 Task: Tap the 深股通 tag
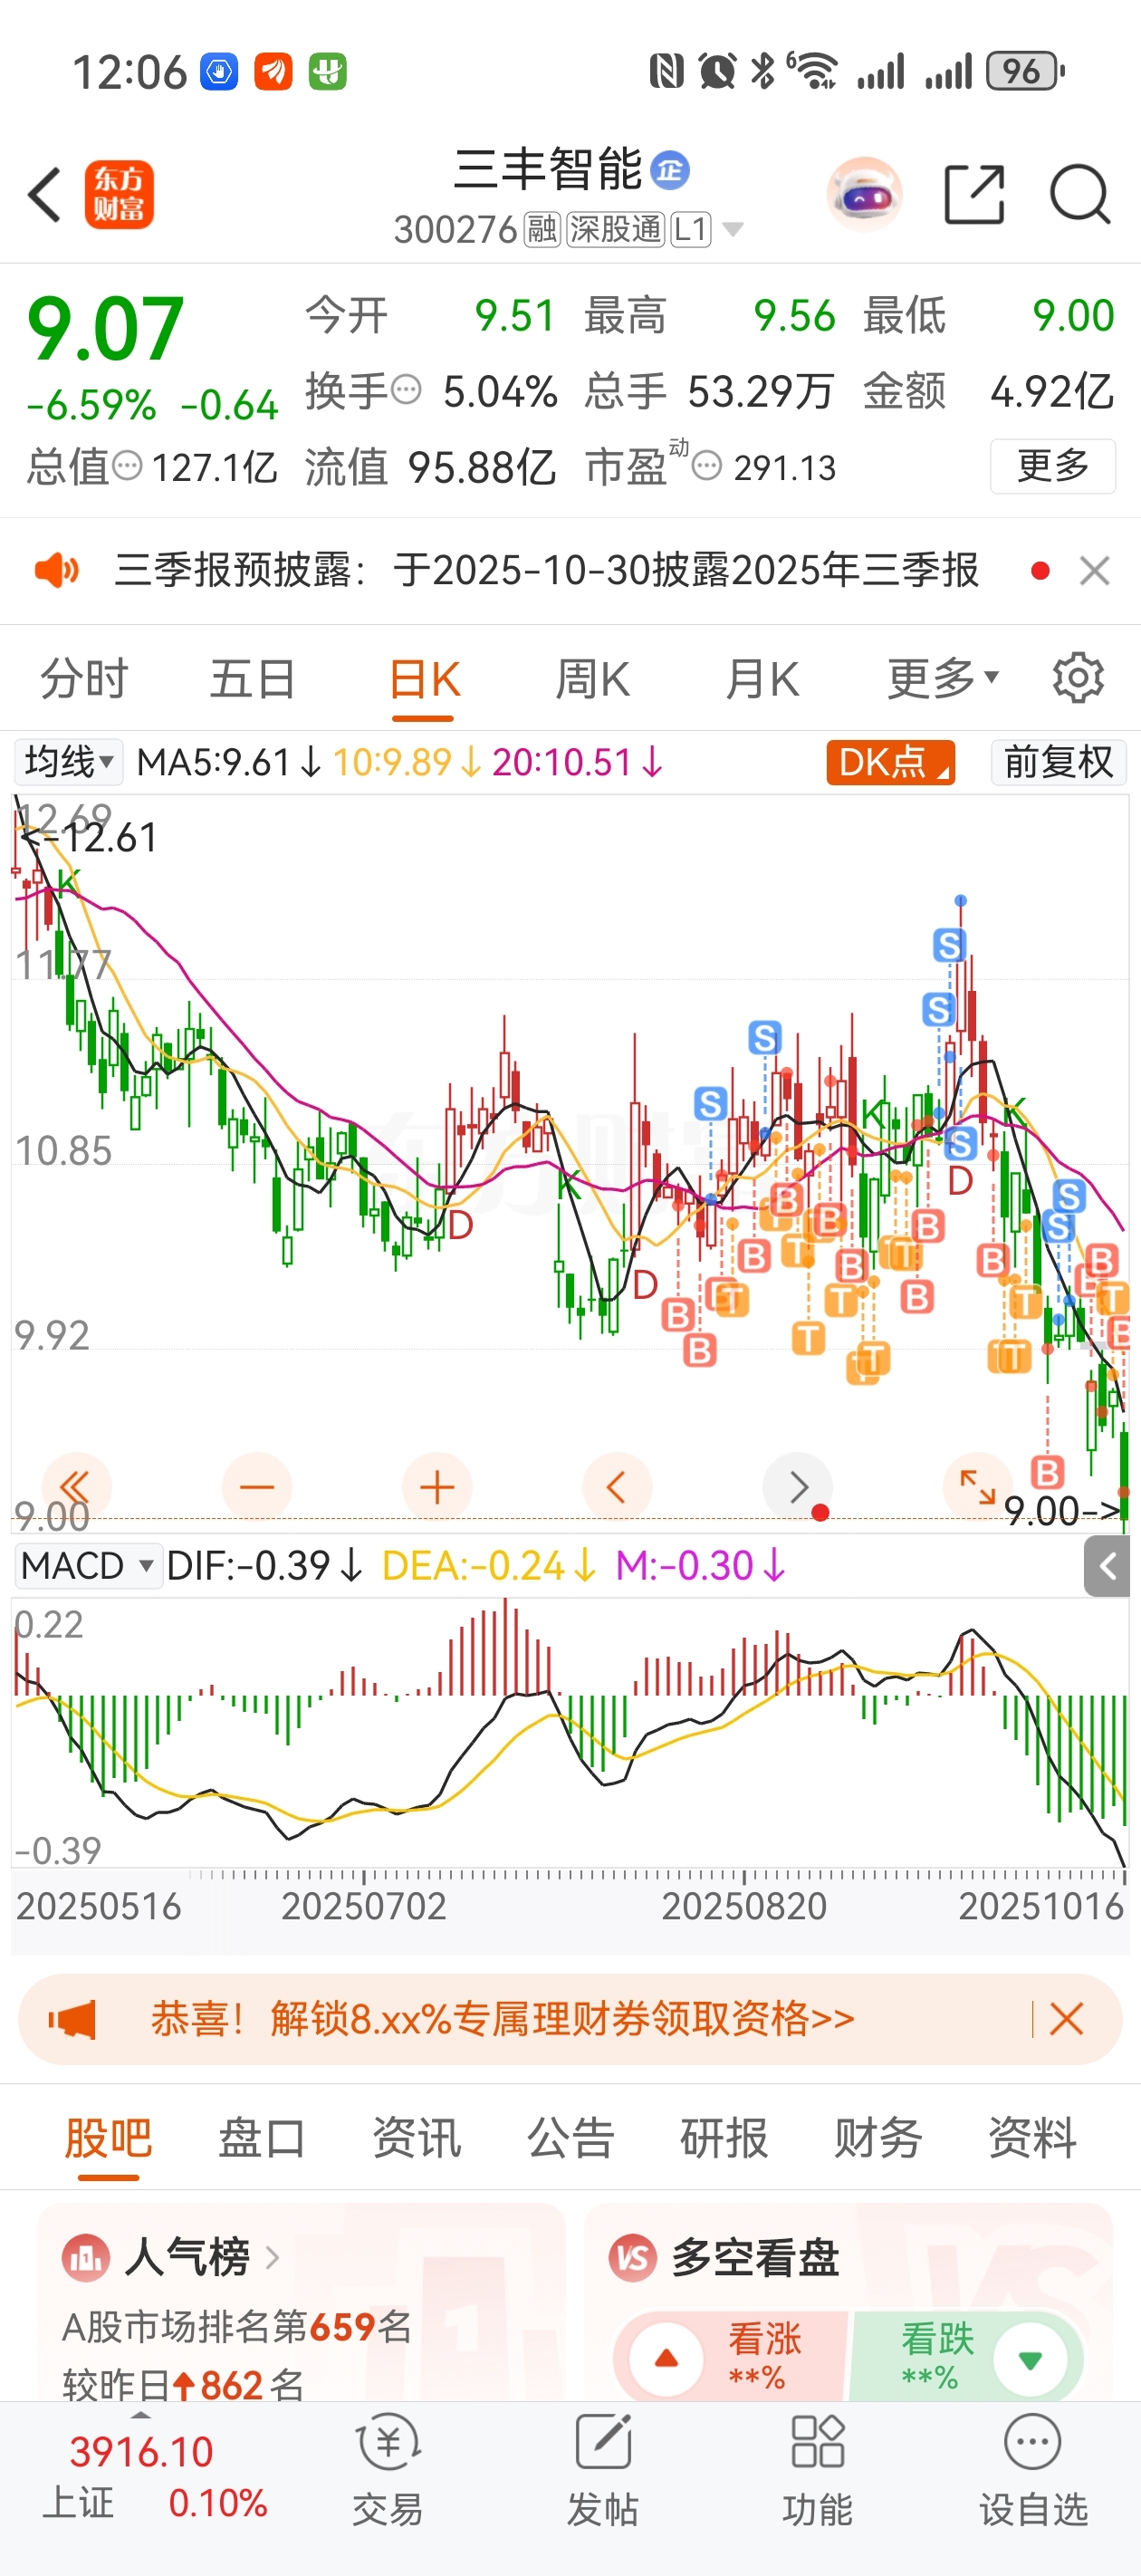[x=616, y=230]
